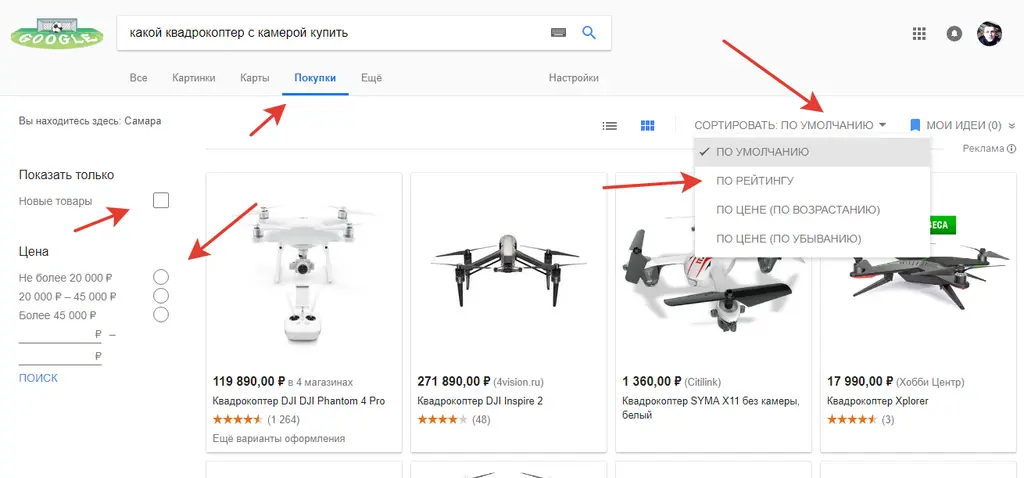1024x478 pixels.
Task: Switch to list view layout
Action: click(x=609, y=126)
